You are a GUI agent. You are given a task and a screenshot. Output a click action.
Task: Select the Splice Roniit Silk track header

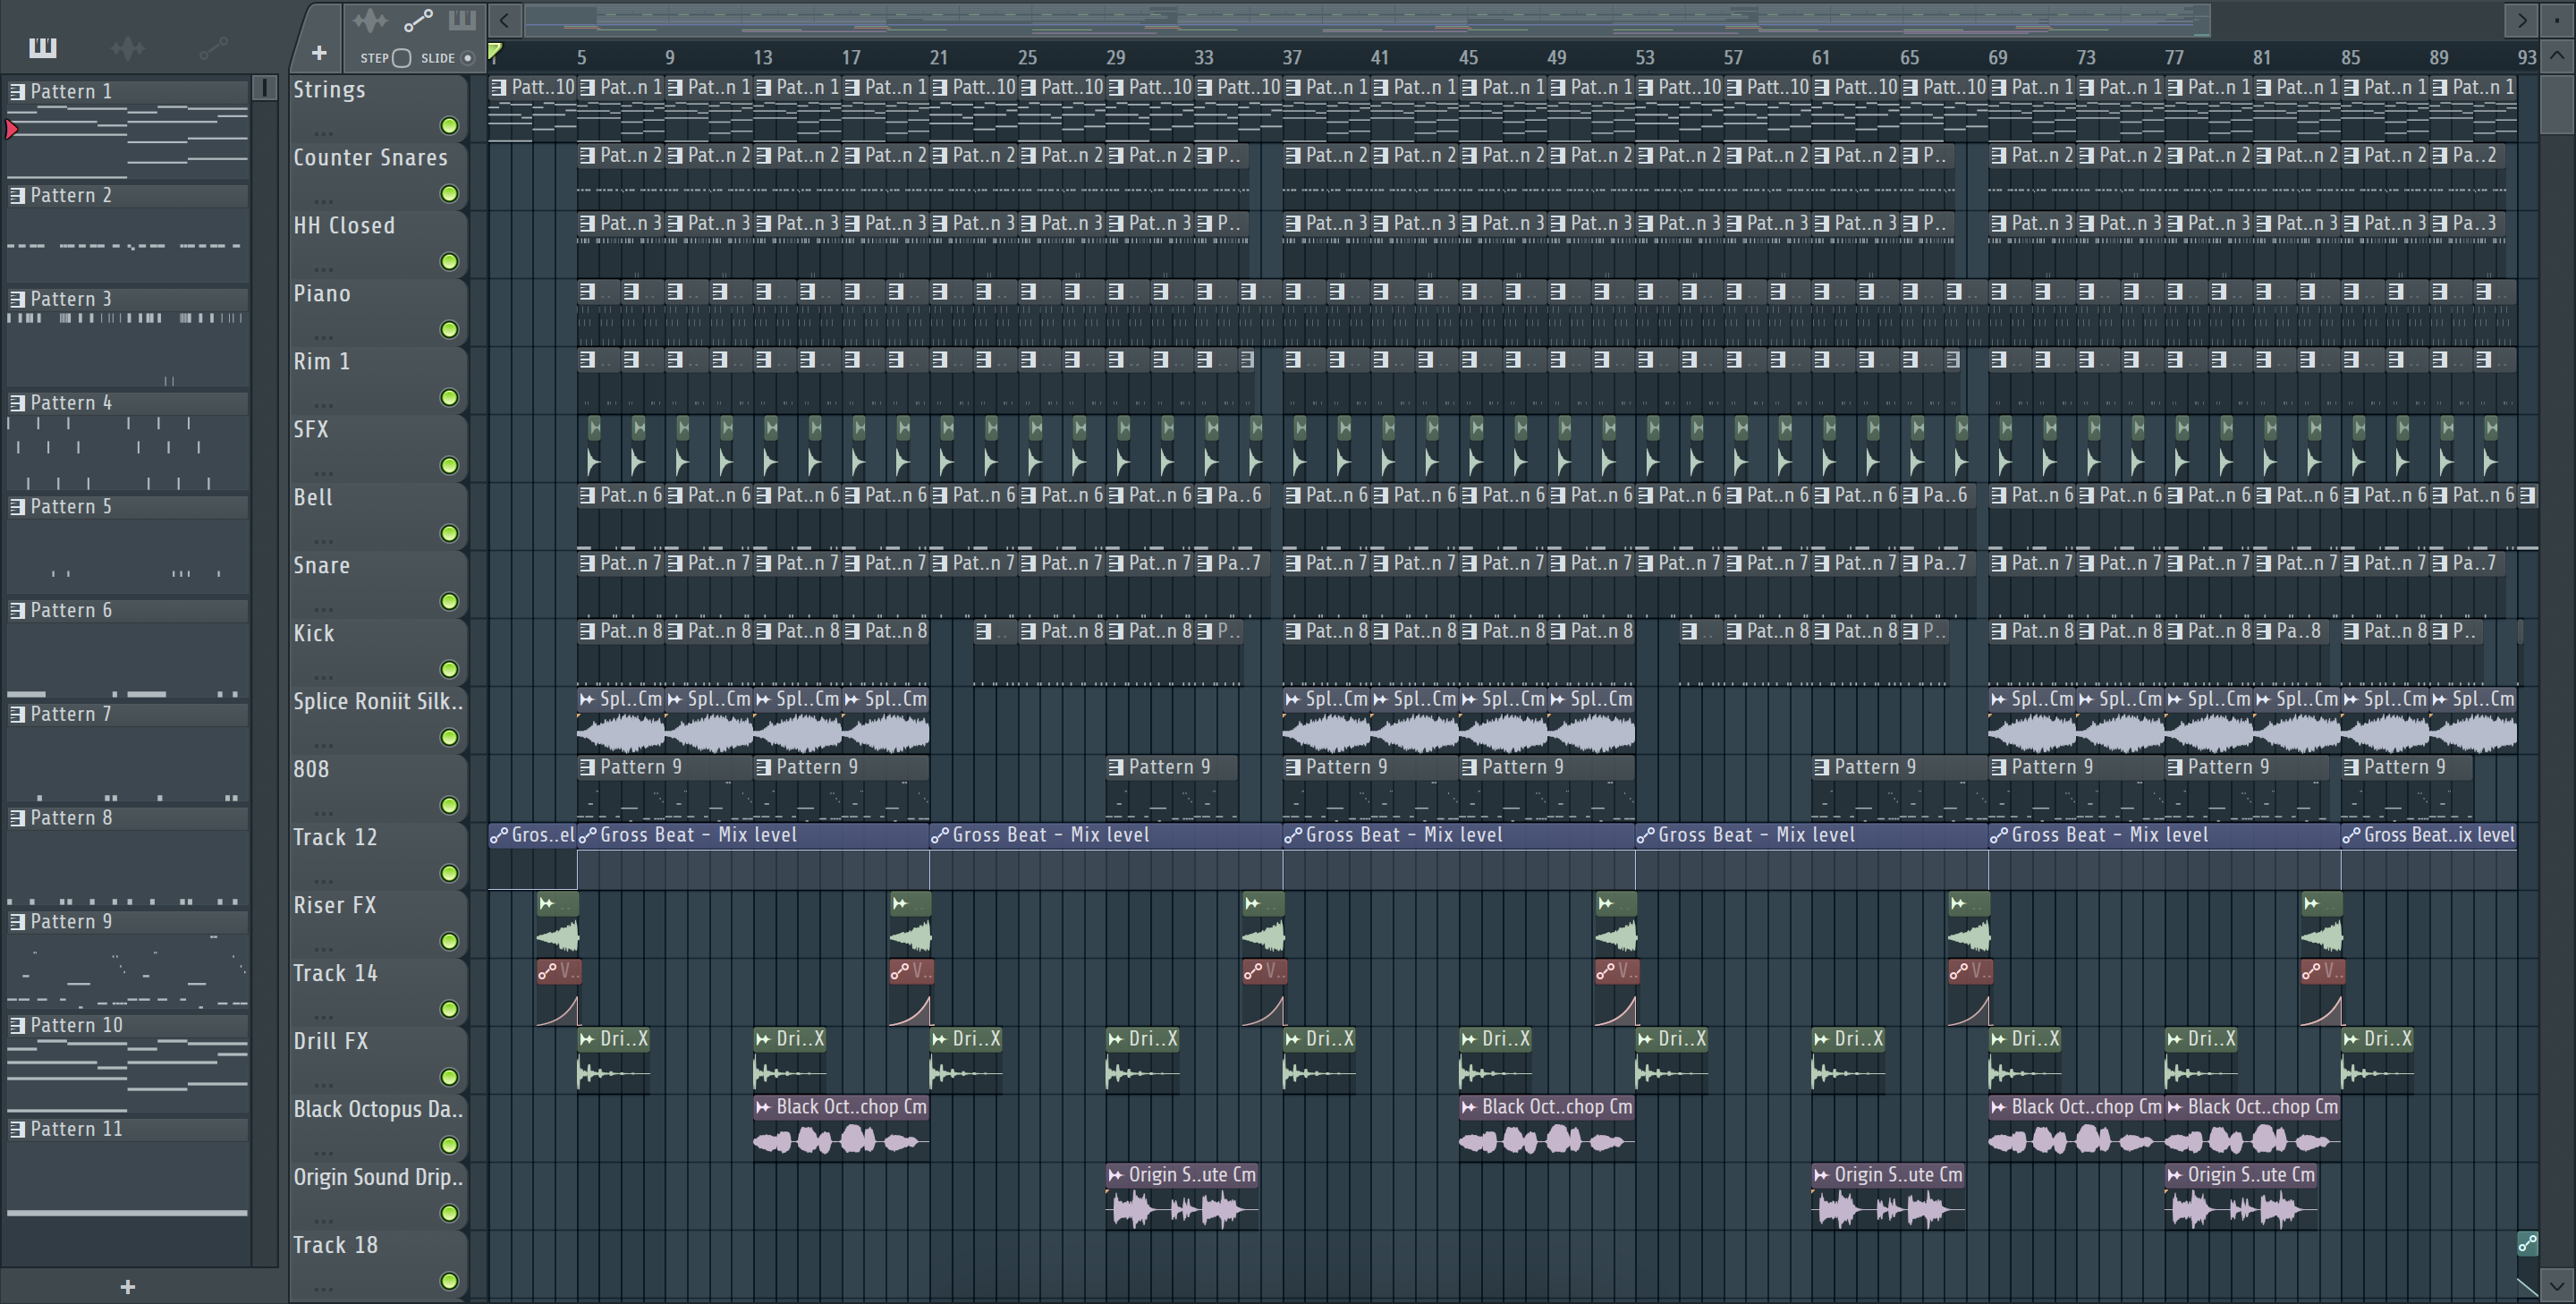(378, 720)
